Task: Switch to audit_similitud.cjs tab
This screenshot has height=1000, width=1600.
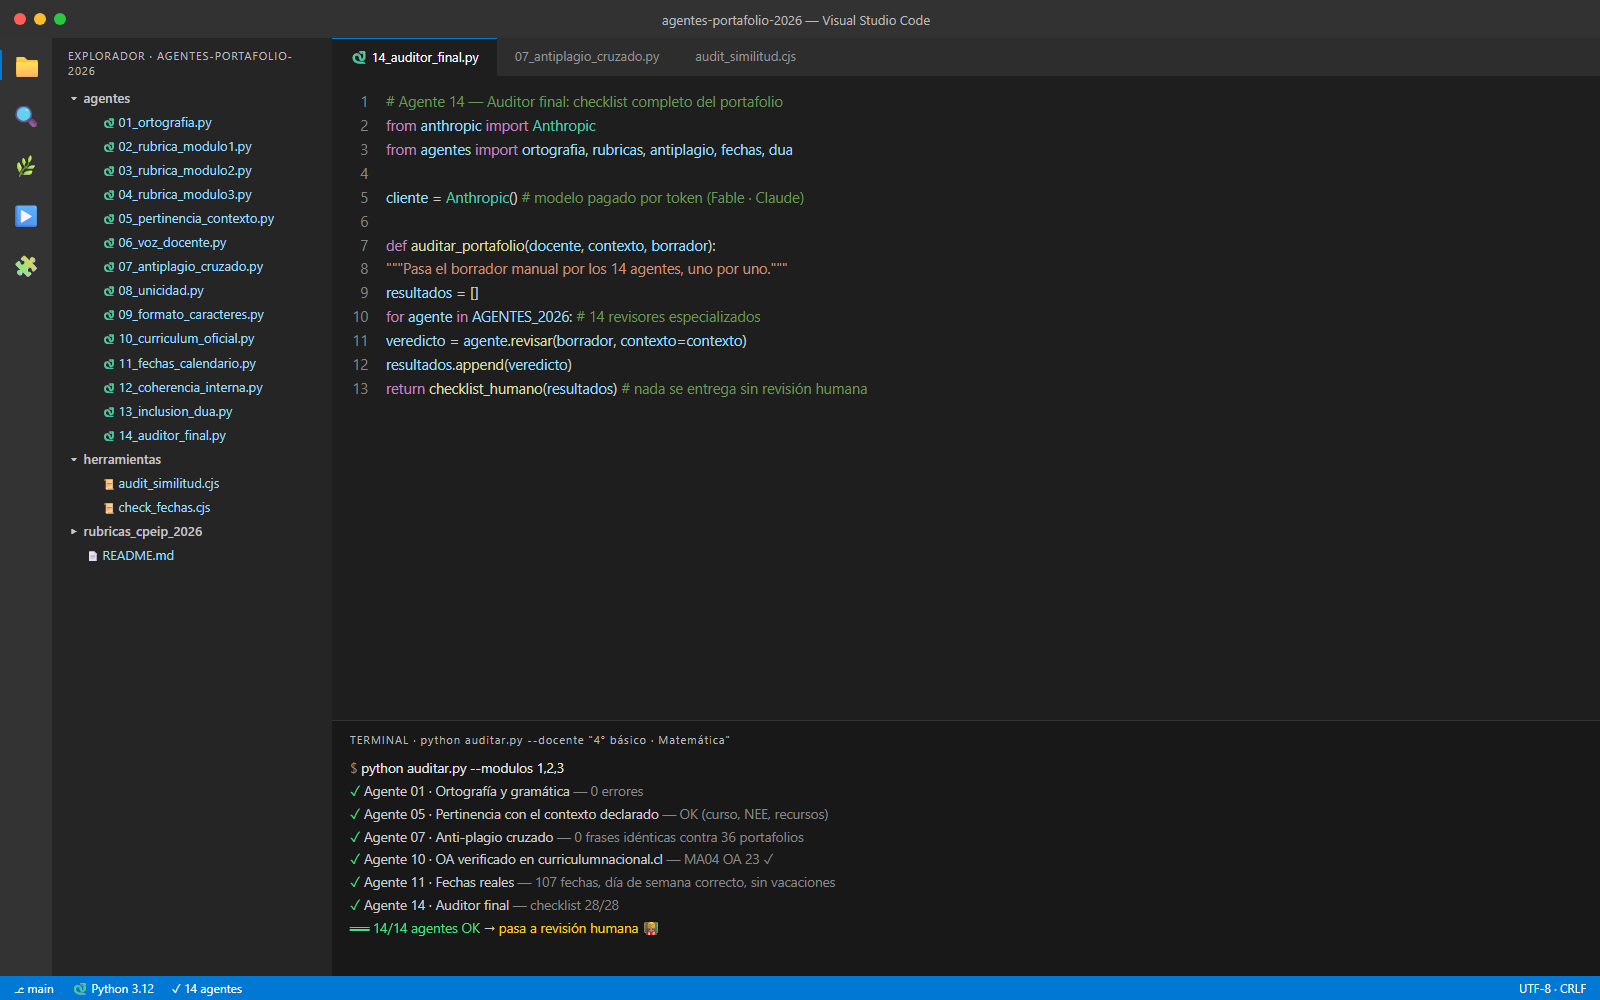Action: tap(745, 57)
